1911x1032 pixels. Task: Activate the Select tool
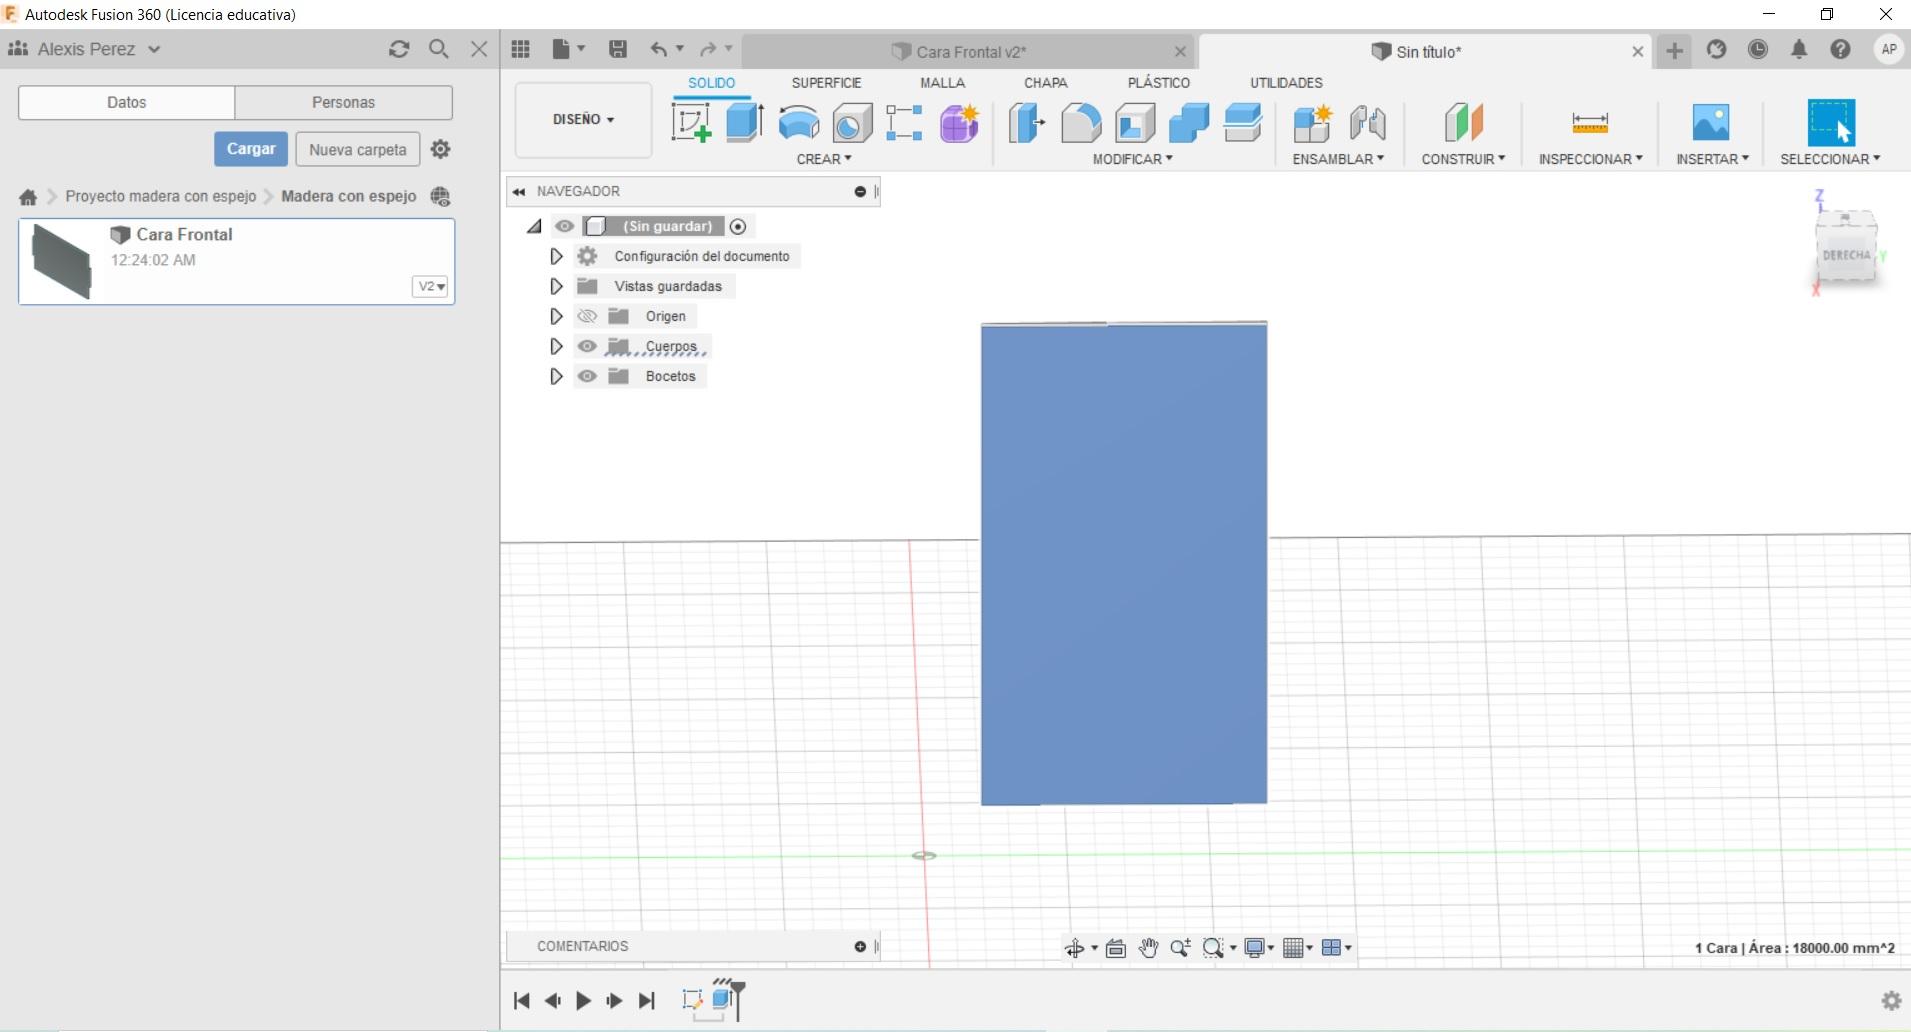point(1831,123)
